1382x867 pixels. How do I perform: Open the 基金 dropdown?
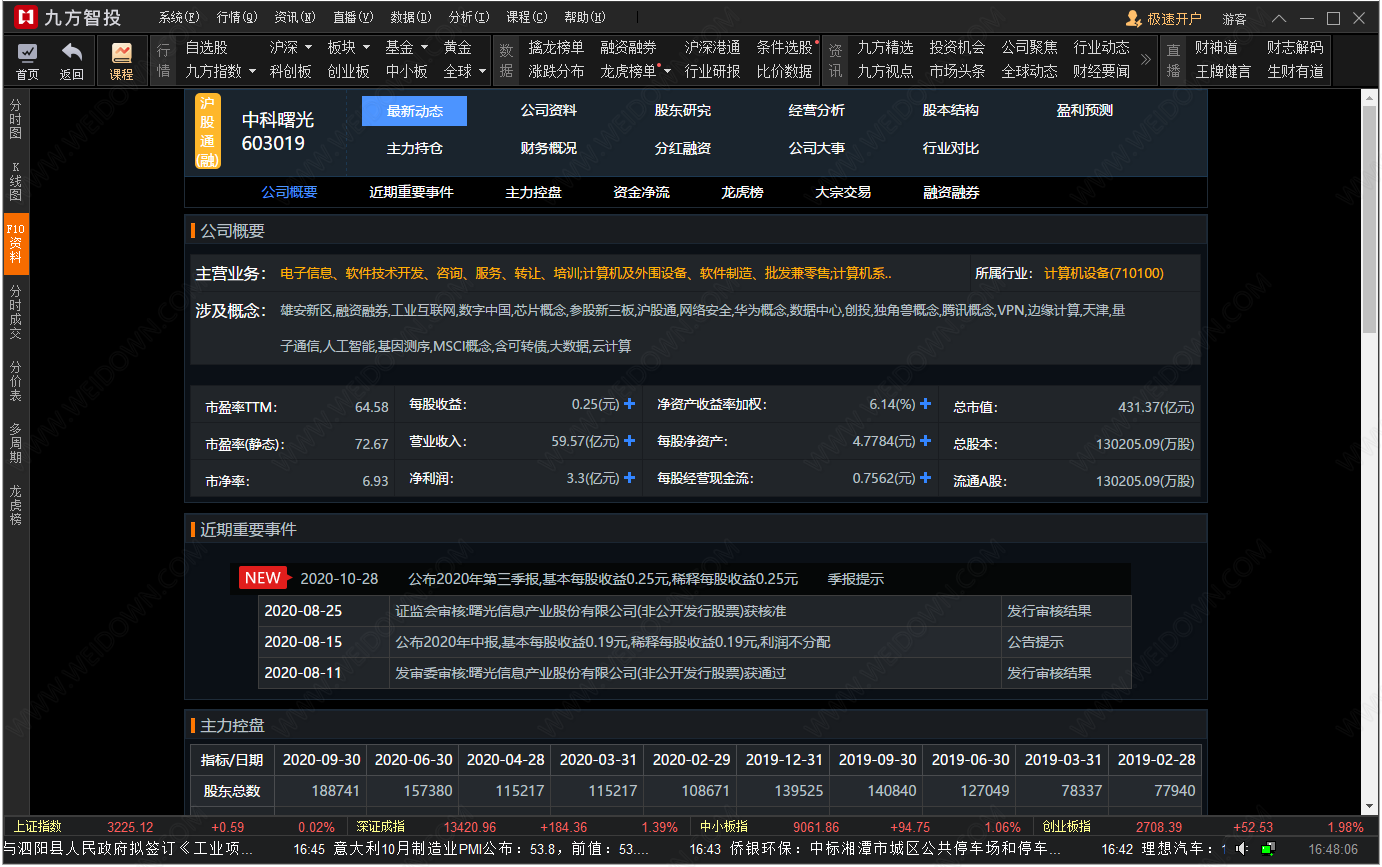[407, 47]
